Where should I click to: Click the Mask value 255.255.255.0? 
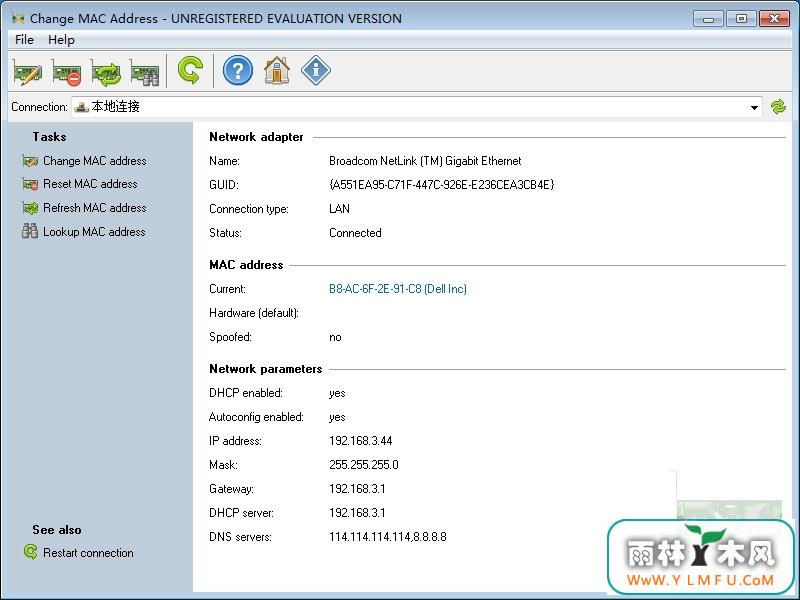point(364,465)
